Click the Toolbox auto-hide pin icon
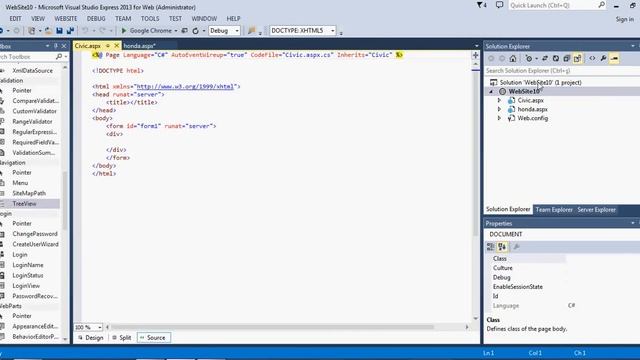The image size is (640, 360). pyautogui.click(x=56, y=46)
